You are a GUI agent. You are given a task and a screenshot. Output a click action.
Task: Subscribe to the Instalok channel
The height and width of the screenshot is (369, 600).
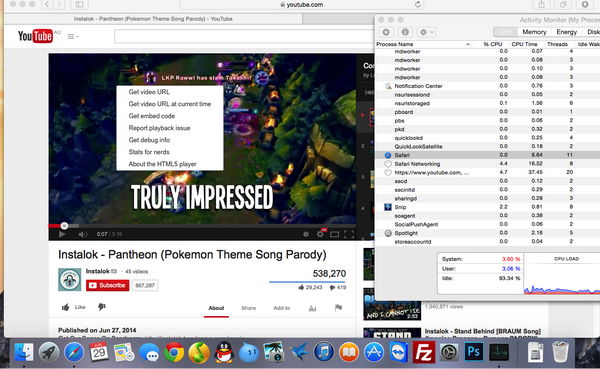coord(108,285)
